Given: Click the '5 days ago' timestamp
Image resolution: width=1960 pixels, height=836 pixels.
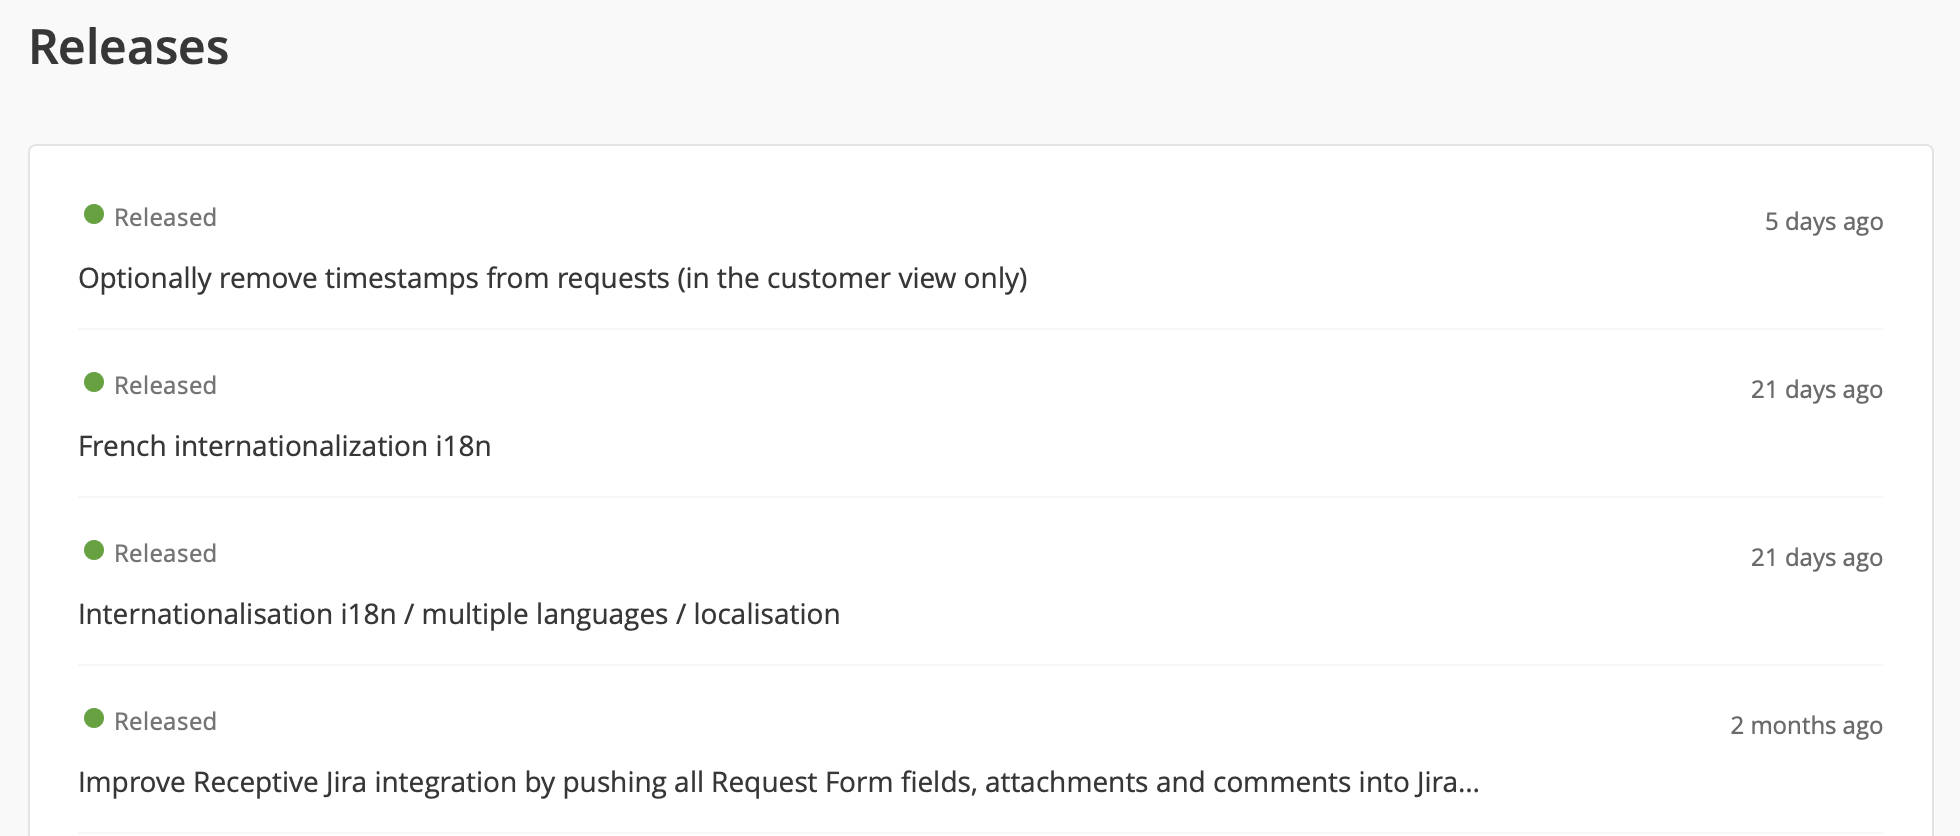Looking at the screenshot, I should pyautogui.click(x=1823, y=222).
